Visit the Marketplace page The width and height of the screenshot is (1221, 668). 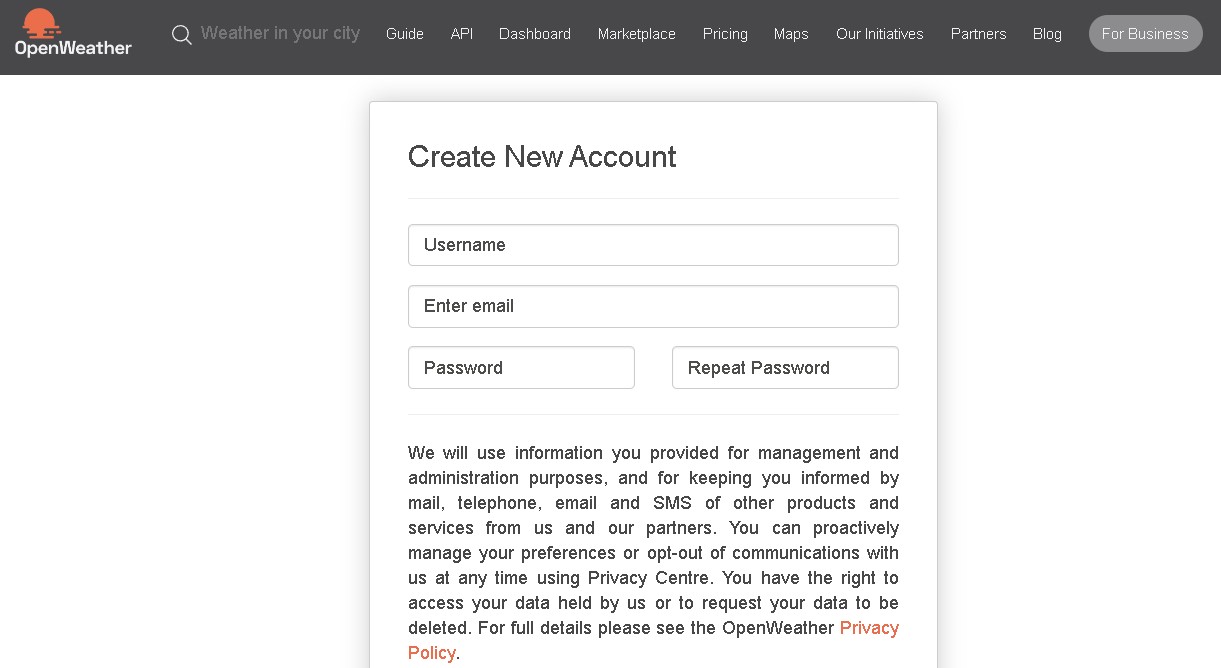[637, 34]
